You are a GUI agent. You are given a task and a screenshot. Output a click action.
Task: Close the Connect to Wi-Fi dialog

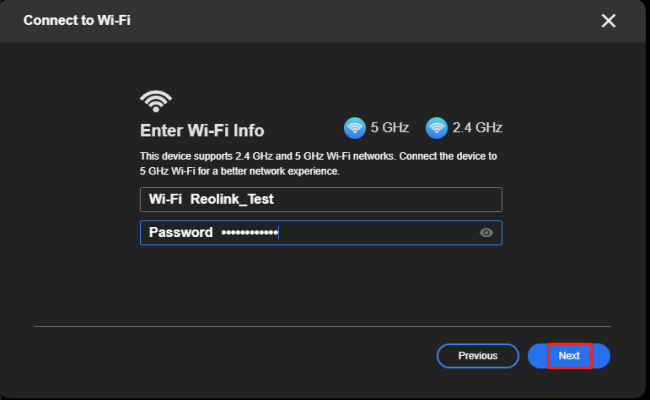point(608,21)
